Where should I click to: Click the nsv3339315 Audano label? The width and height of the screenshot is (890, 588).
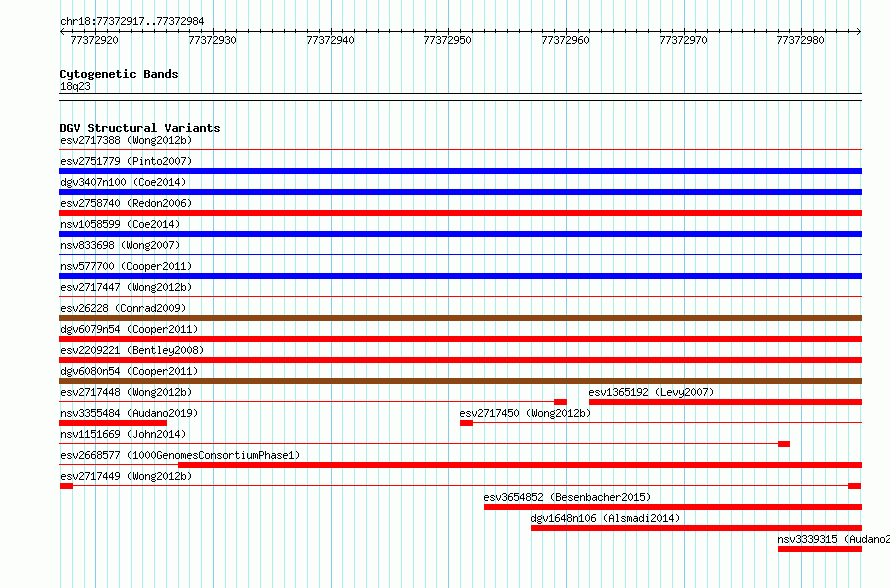(833, 539)
